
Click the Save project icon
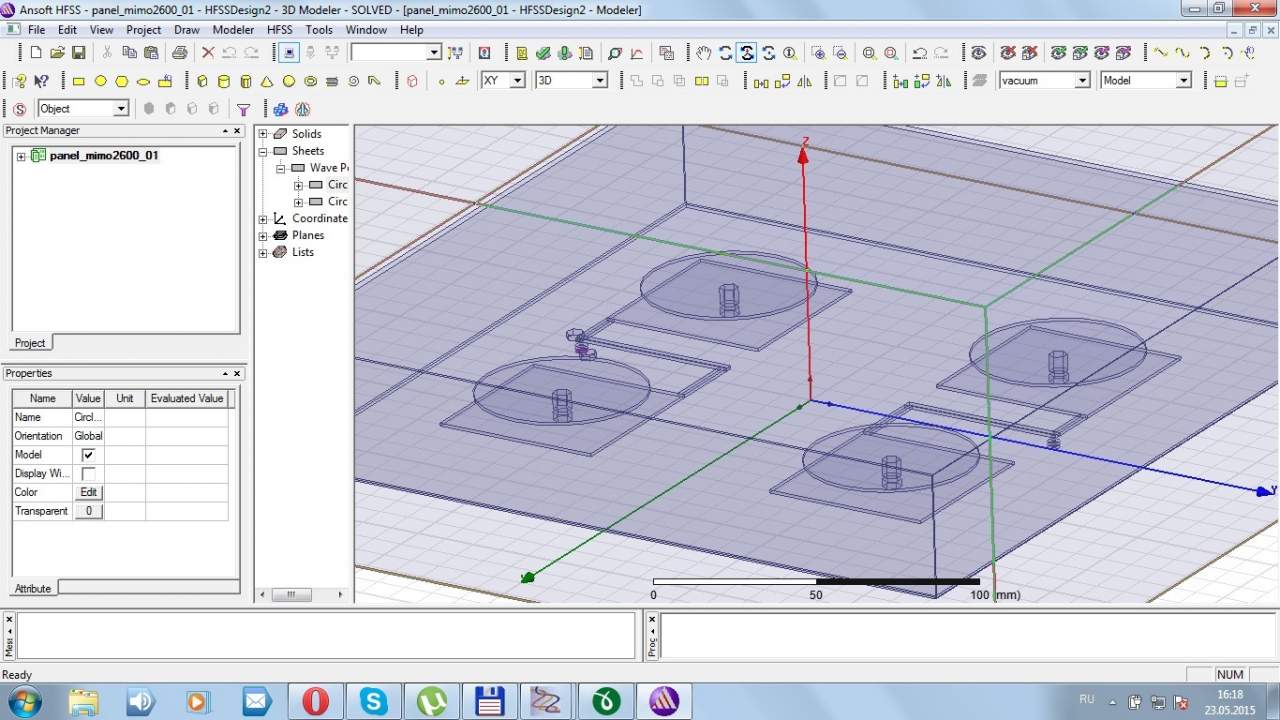78,53
